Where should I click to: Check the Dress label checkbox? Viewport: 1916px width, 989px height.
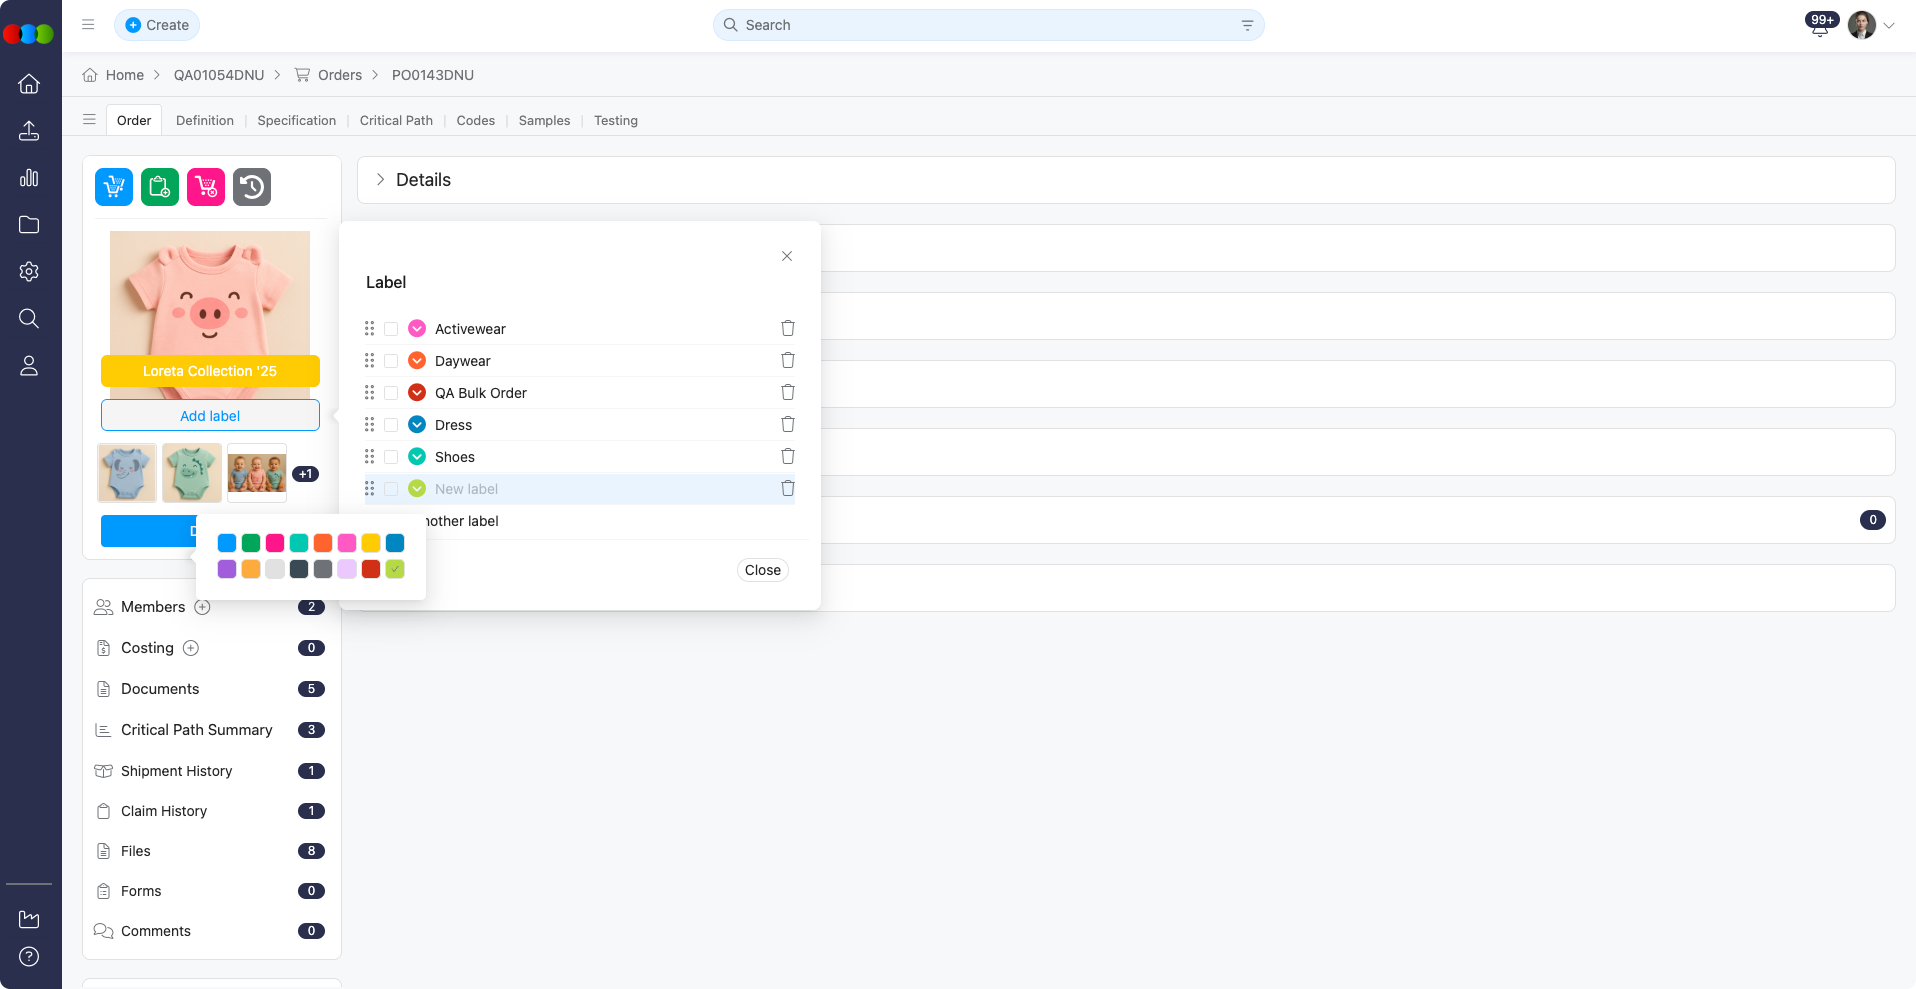[x=391, y=425]
